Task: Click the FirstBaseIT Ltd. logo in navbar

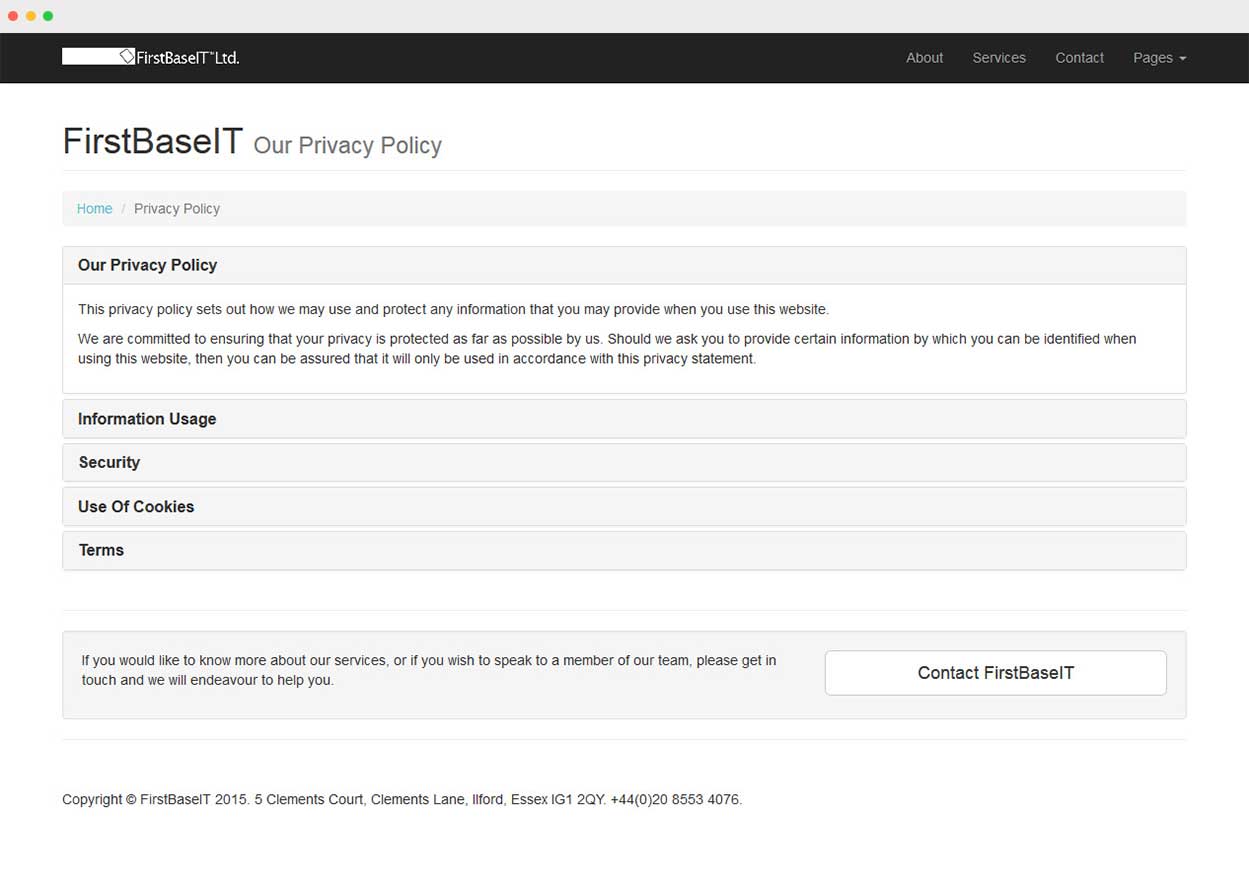Action: tap(151, 57)
